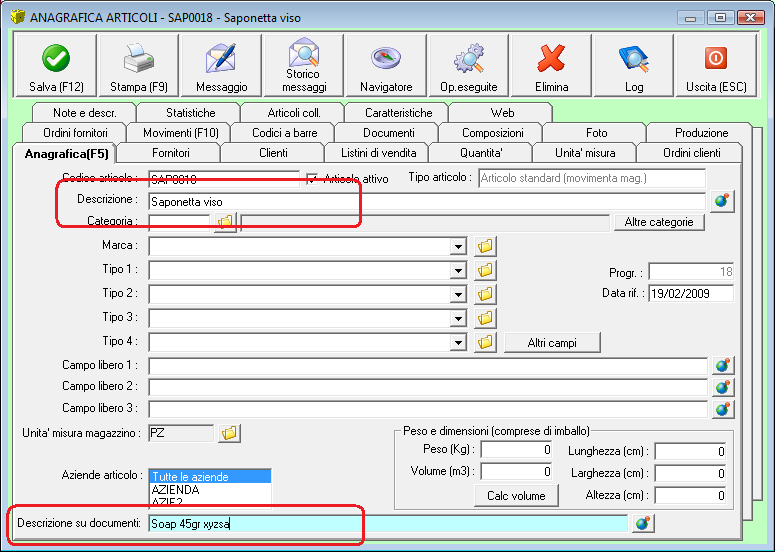The height and width of the screenshot is (552, 775).
Task: Open folder icon next to Marca
Action: [x=485, y=246]
